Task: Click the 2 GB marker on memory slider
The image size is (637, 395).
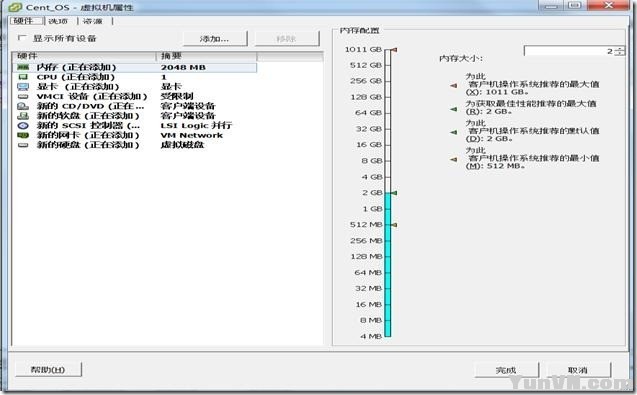Action: [x=393, y=193]
